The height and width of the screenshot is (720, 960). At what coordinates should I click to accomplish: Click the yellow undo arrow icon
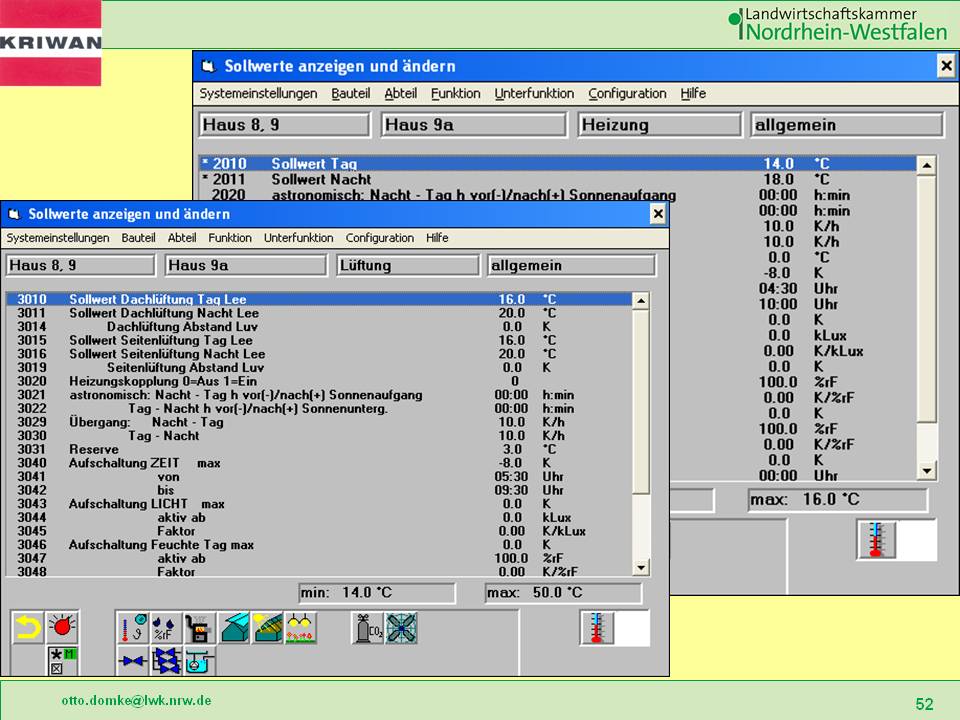(x=30, y=629)
